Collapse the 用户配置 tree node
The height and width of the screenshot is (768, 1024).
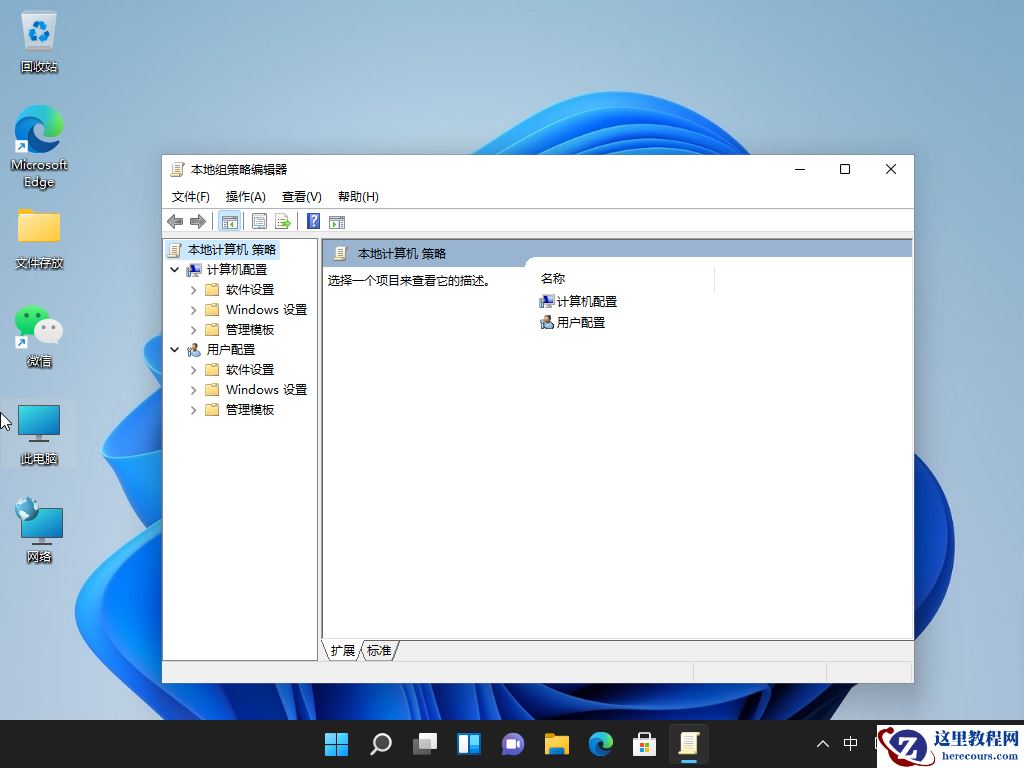tap(174, 349)
